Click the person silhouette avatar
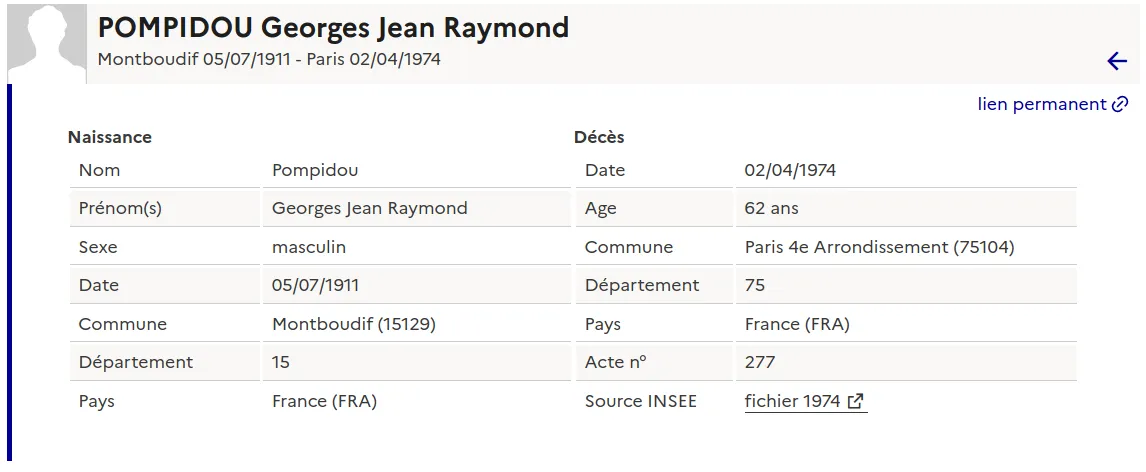This screenshot has width=1146, height=472. click(x=47, y=42)
